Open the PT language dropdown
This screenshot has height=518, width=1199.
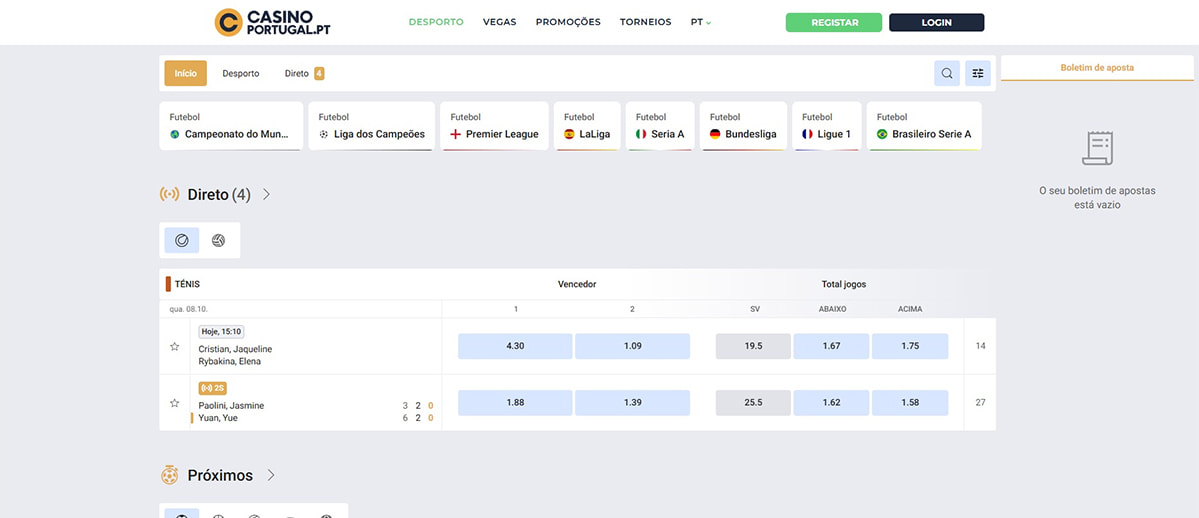point(700,22)
